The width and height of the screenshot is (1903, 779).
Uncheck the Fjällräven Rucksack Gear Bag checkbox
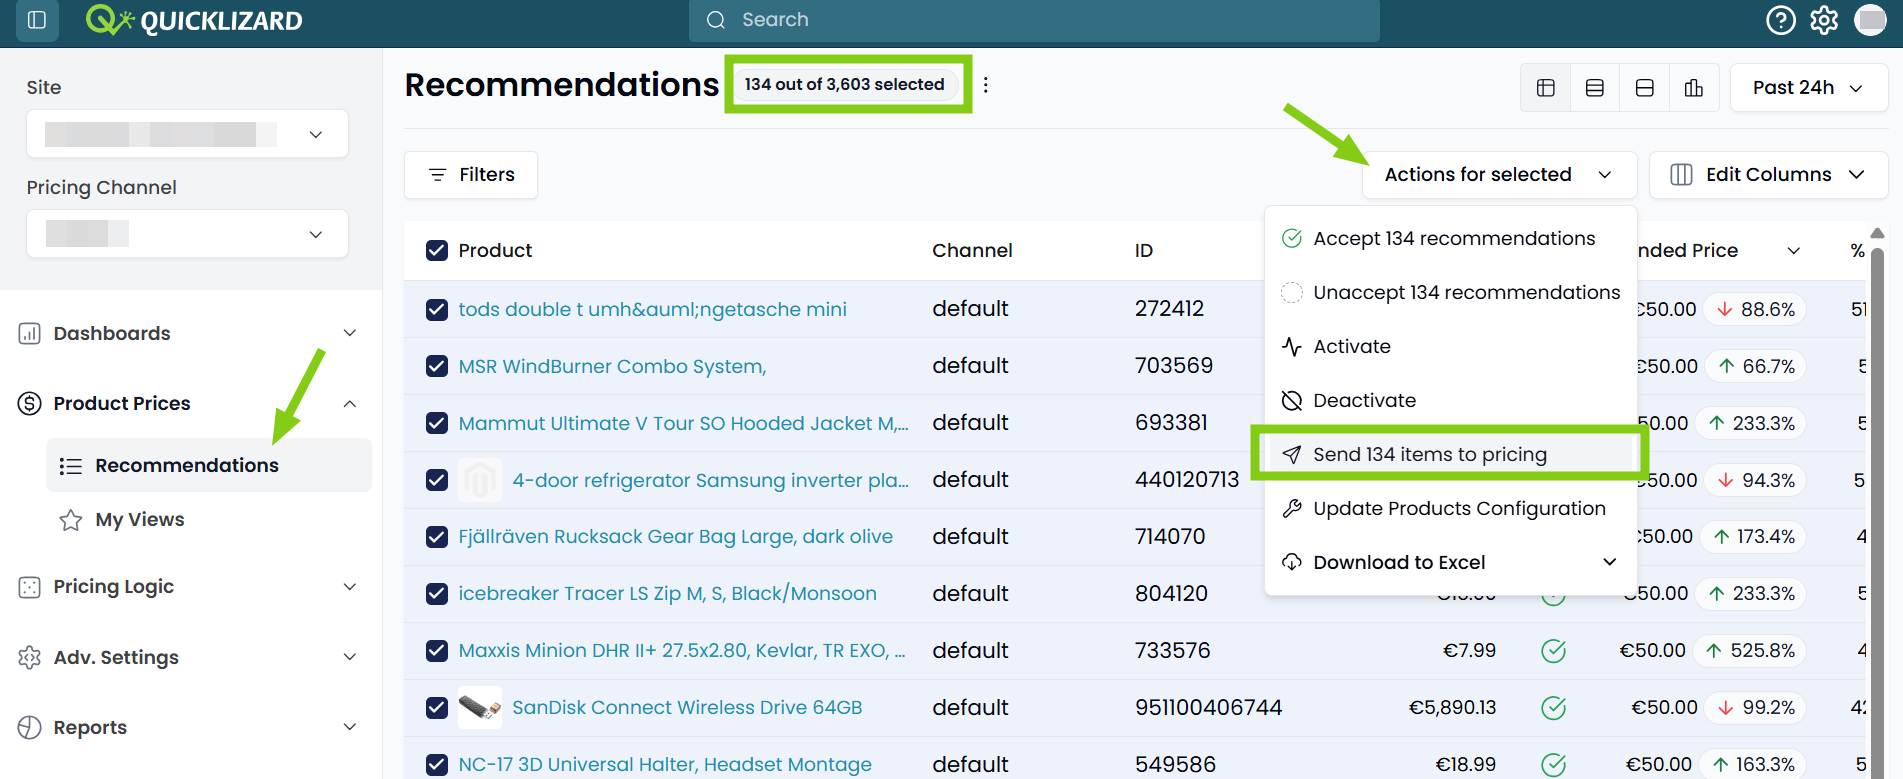(x=437, y=537)
